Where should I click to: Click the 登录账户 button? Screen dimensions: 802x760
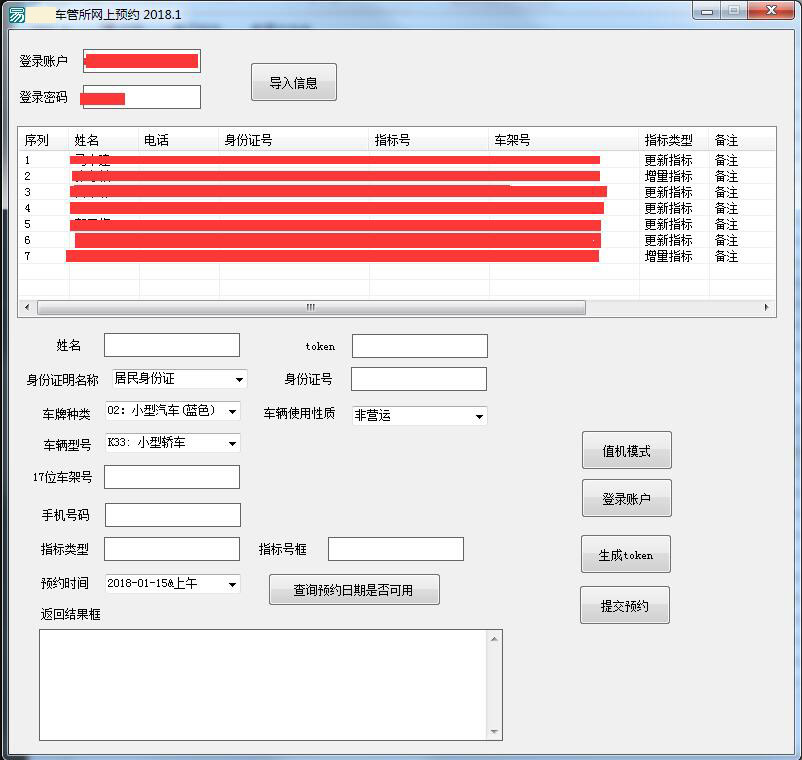click(x=626, y=499)
